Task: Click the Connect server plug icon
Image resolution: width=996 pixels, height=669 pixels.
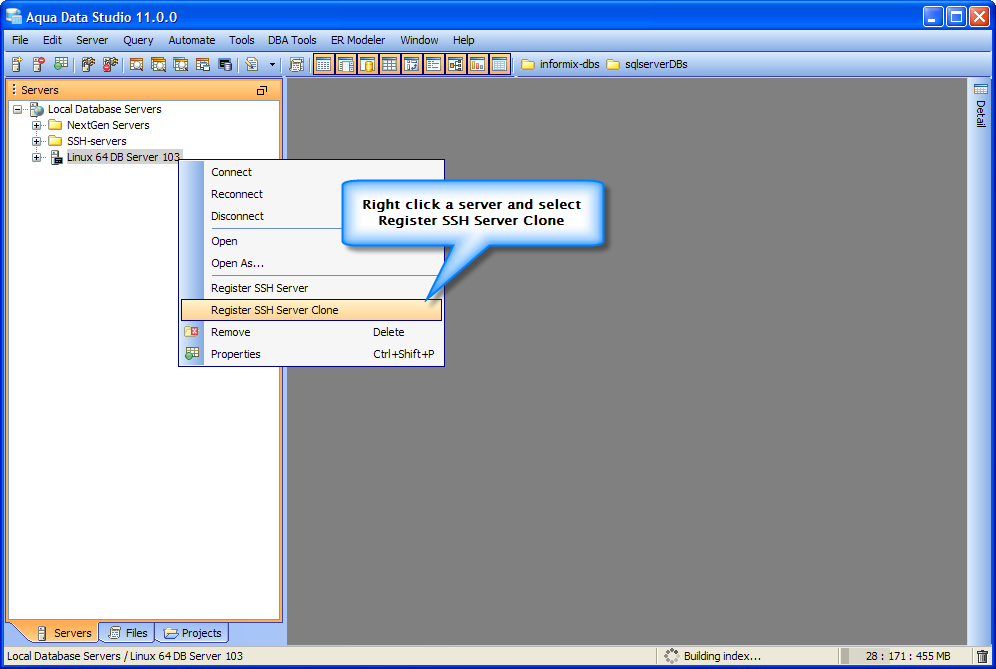Action: [x=88, y=64]
